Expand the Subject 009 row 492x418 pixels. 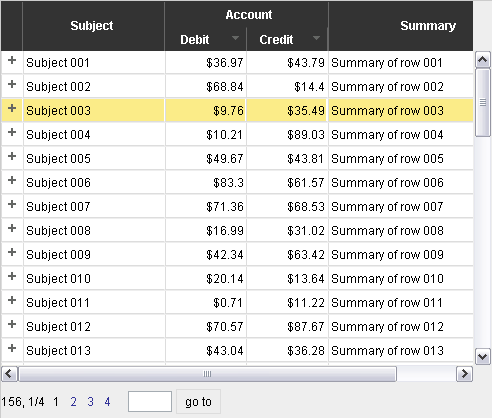[12, 252]
